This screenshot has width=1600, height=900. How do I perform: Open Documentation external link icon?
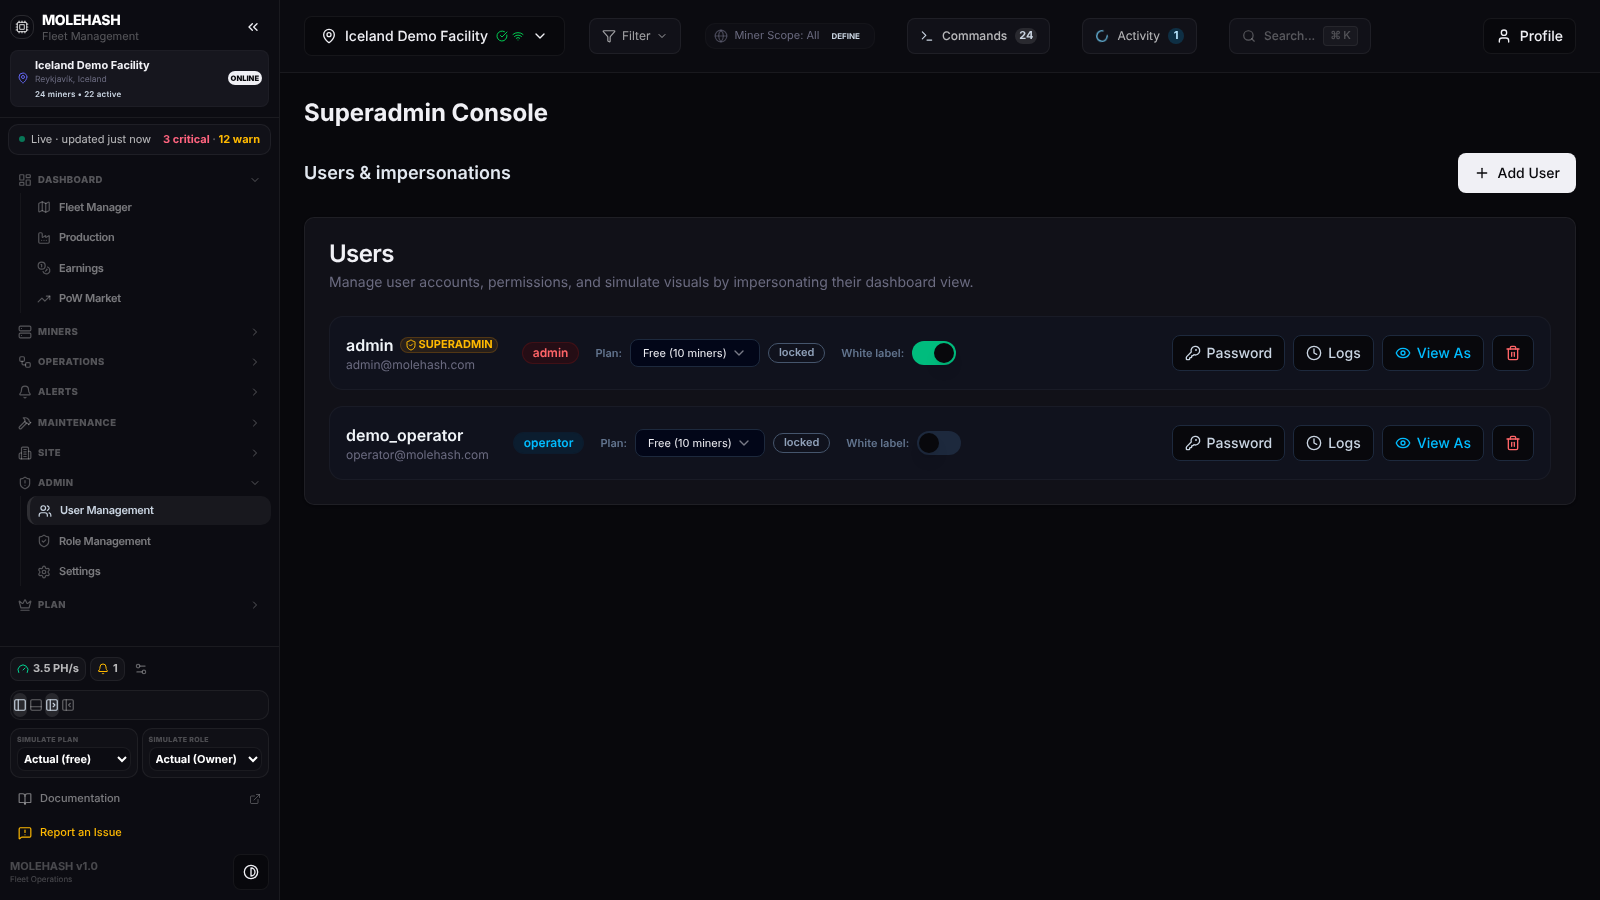coord(255,799)
